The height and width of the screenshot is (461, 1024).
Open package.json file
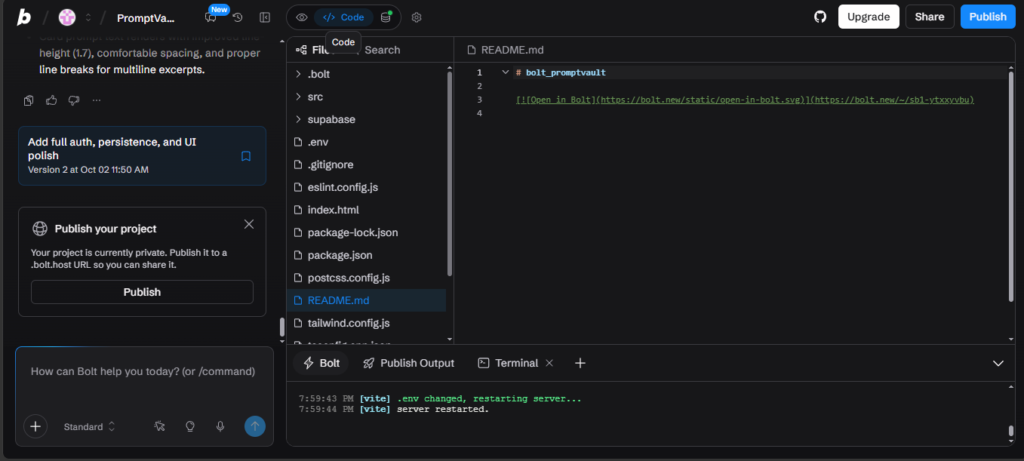(366, 255)
